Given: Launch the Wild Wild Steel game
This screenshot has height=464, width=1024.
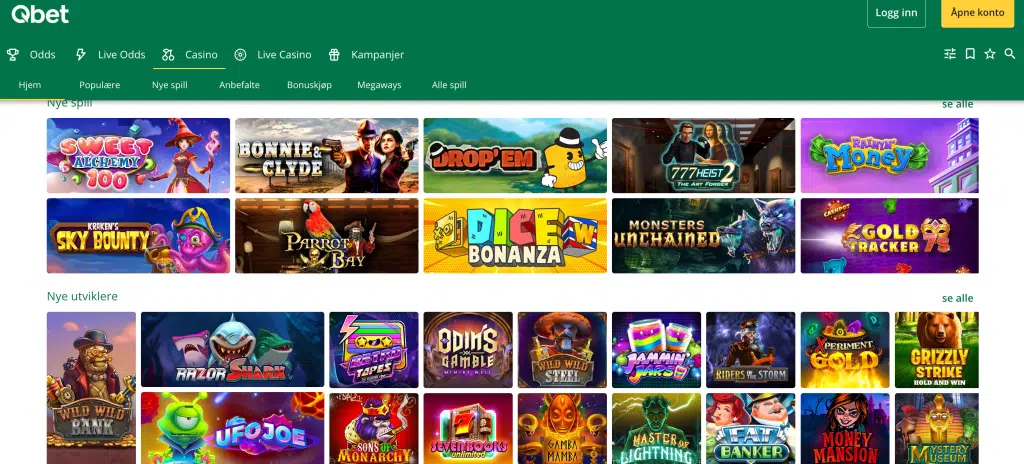Looking at the screenshot, I should pyautogui.click(x=562, y=350).
